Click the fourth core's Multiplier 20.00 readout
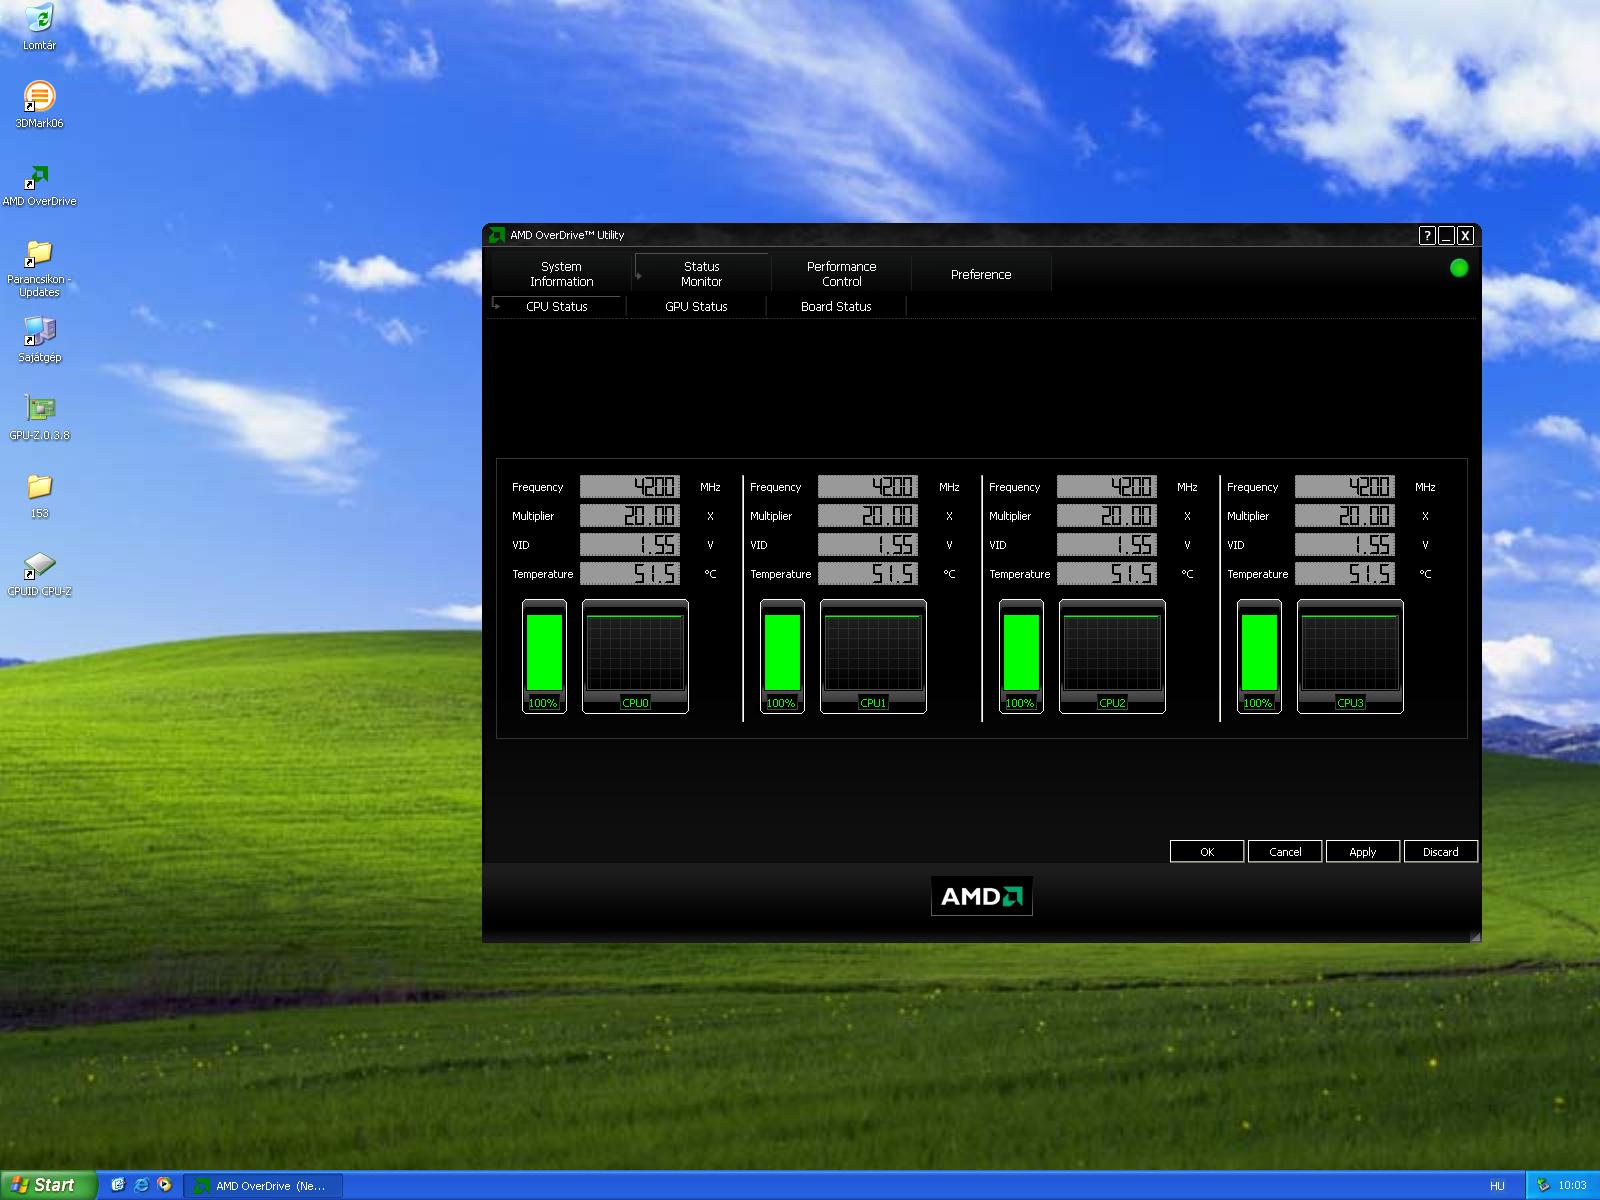This screenshot has height=1200, width=1600. [x=1345, y=516]
